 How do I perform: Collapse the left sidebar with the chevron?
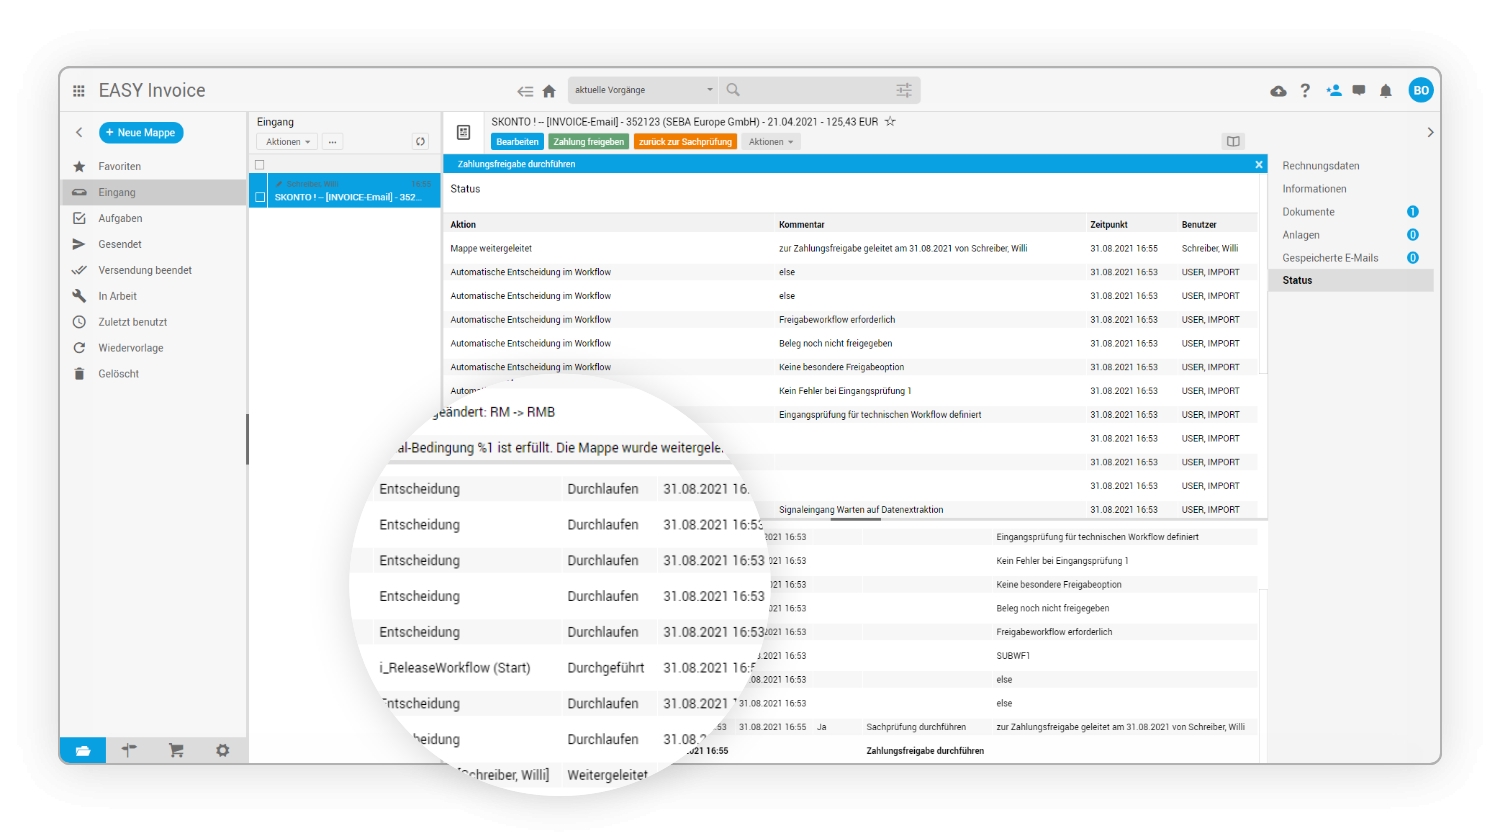click(x=79, y=132)
